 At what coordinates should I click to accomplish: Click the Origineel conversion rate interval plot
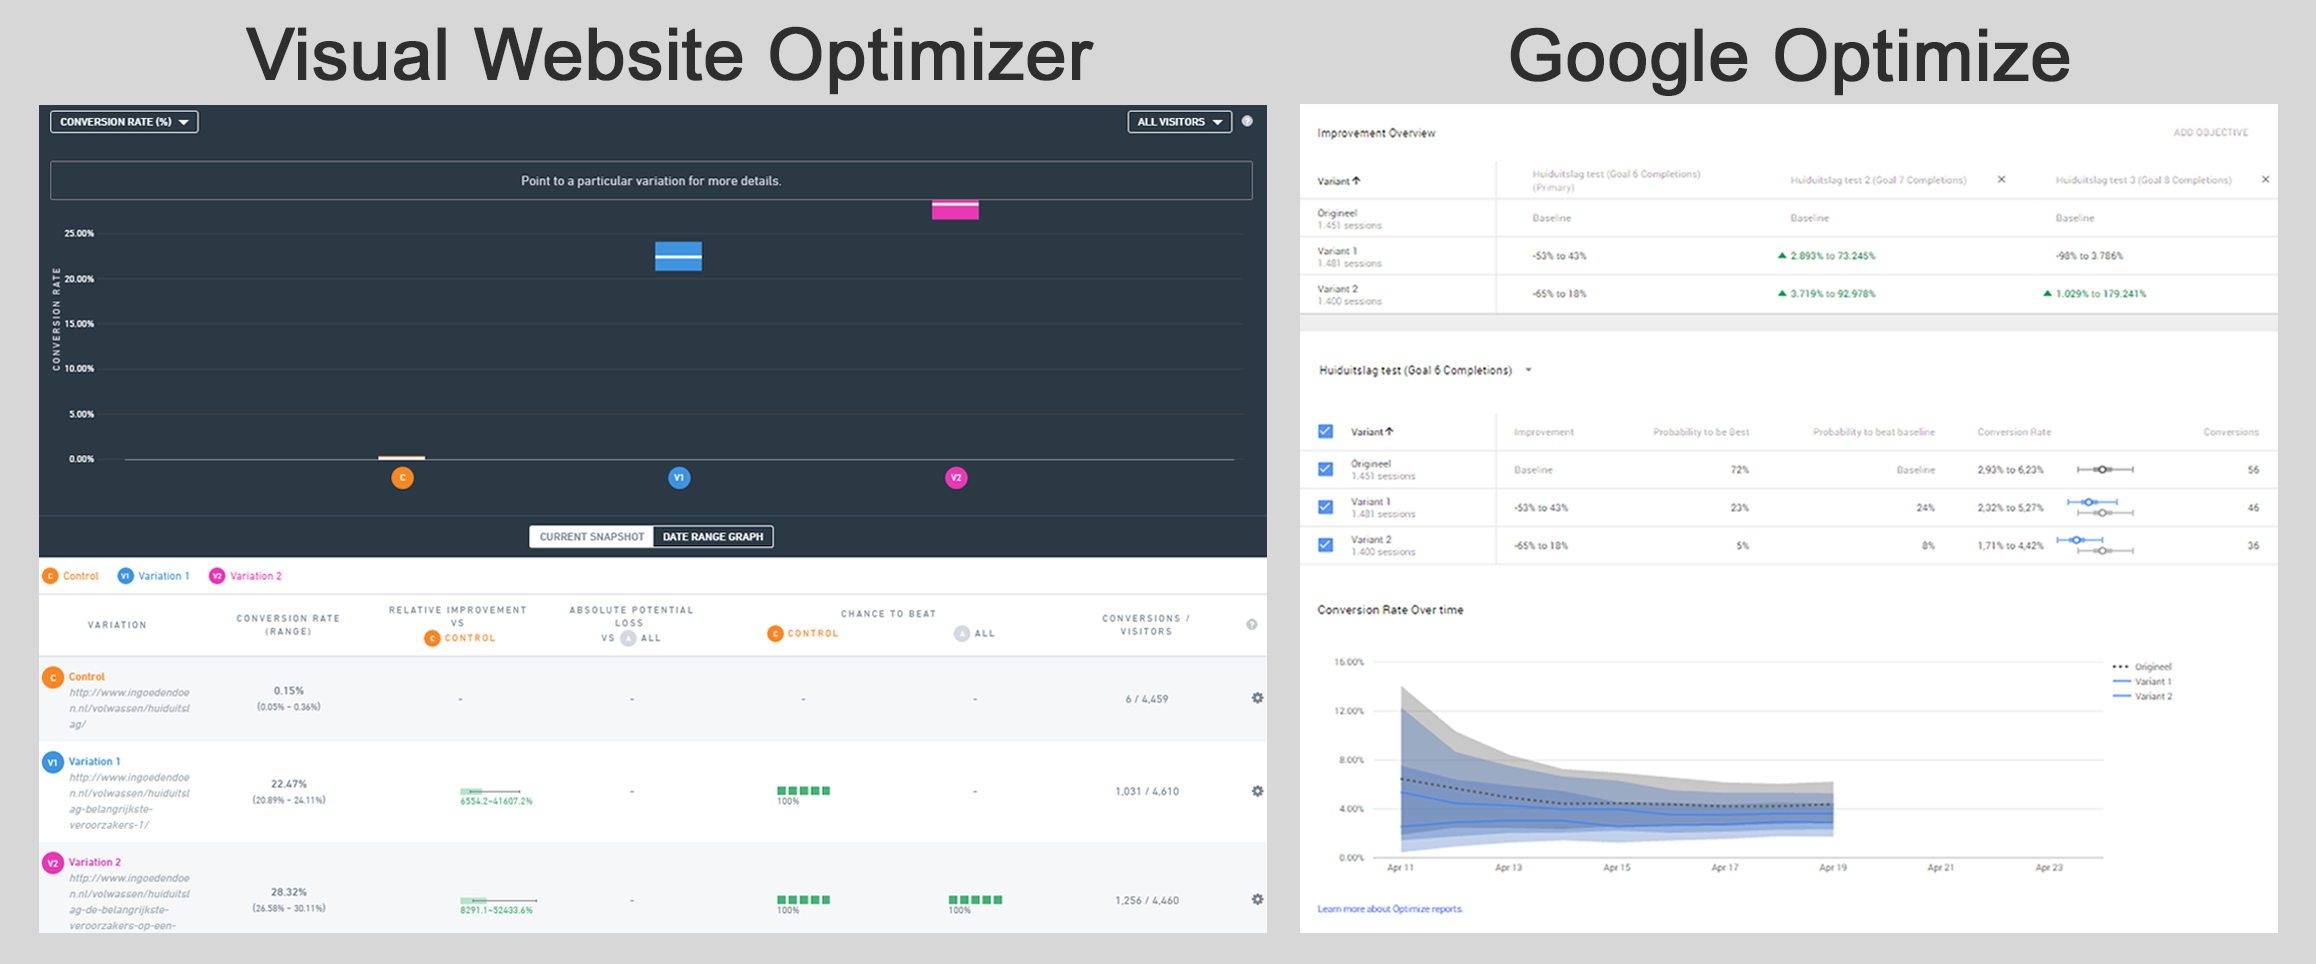(x=2105, y=469)
